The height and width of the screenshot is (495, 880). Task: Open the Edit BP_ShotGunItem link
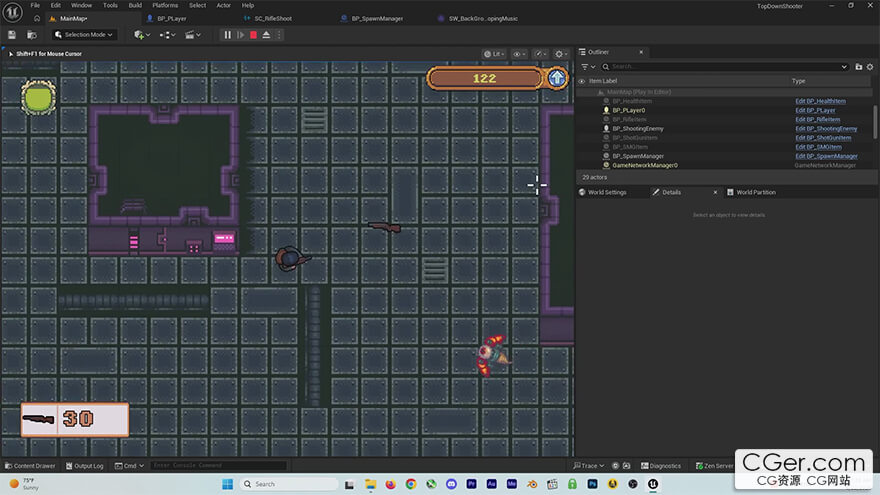point(823,138)
